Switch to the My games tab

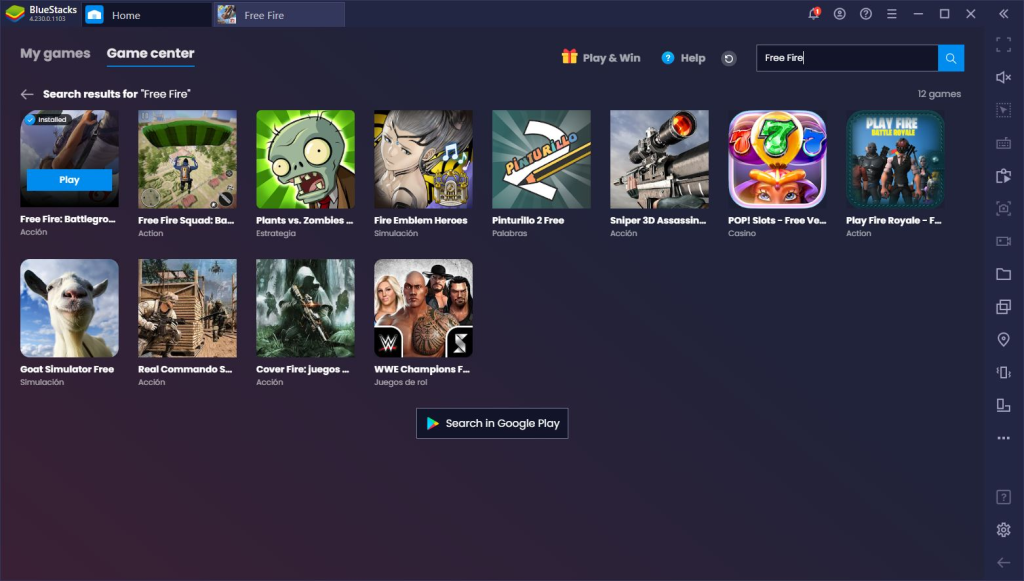tap(55, 54)
